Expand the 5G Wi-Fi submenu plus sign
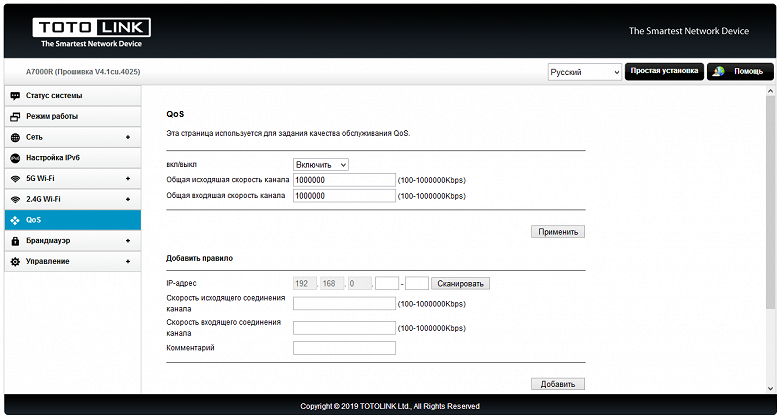Viewport: 780px width, 418px height. [x=128, y=179]
